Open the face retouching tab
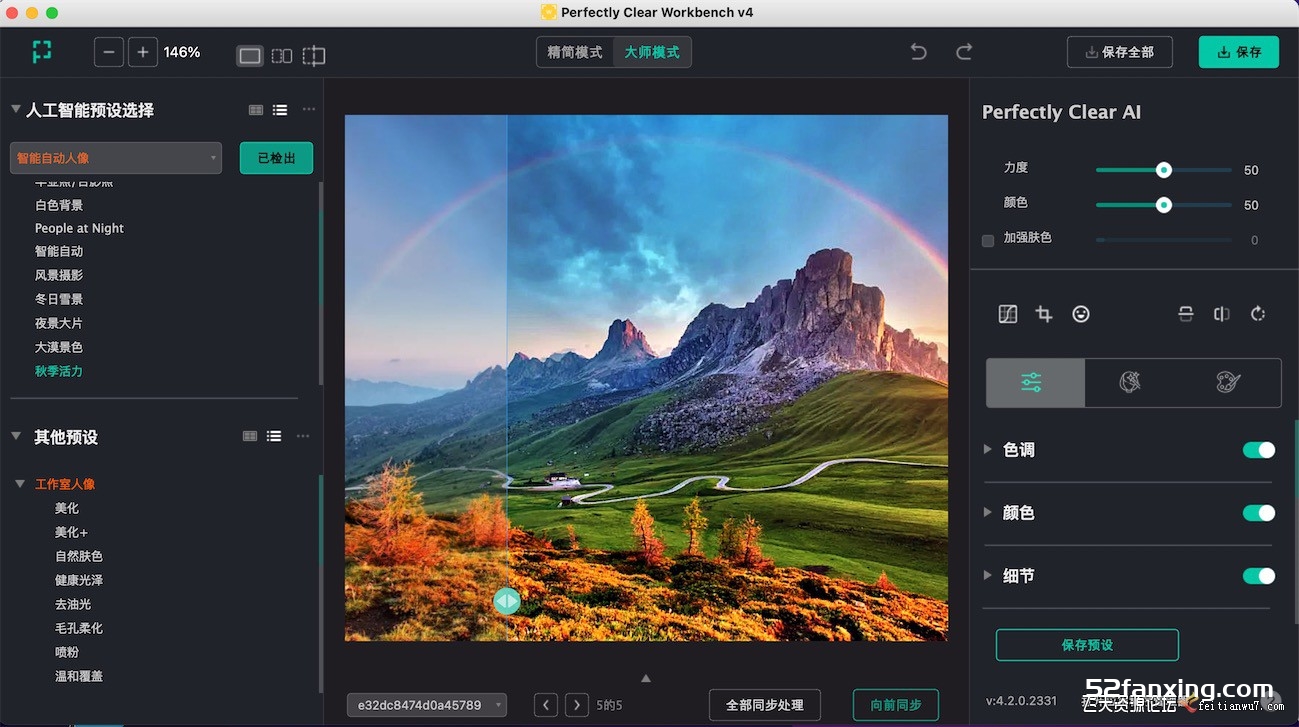 pos(1130,383)
